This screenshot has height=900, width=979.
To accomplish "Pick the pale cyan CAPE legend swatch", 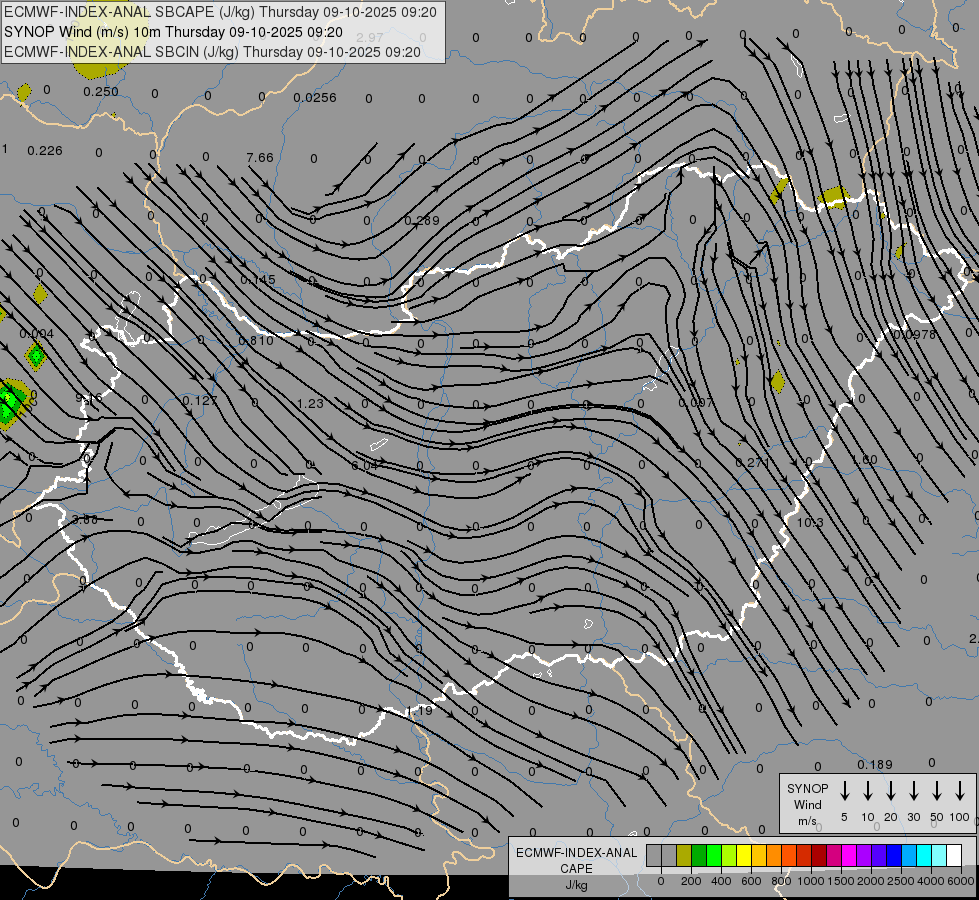I will pyautogui.click(x=939, y=855).
